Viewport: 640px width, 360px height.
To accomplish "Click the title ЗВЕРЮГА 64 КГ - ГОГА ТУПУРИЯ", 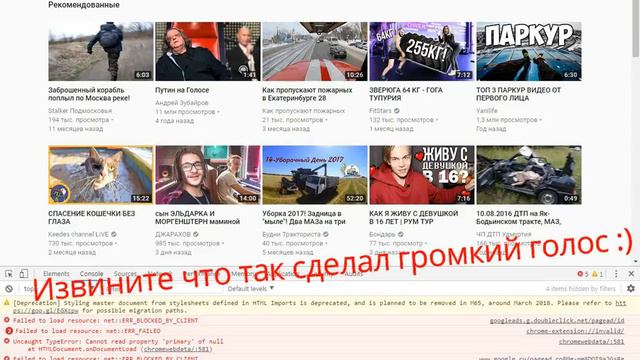I will pyautogui.click(x=406, y=94).
